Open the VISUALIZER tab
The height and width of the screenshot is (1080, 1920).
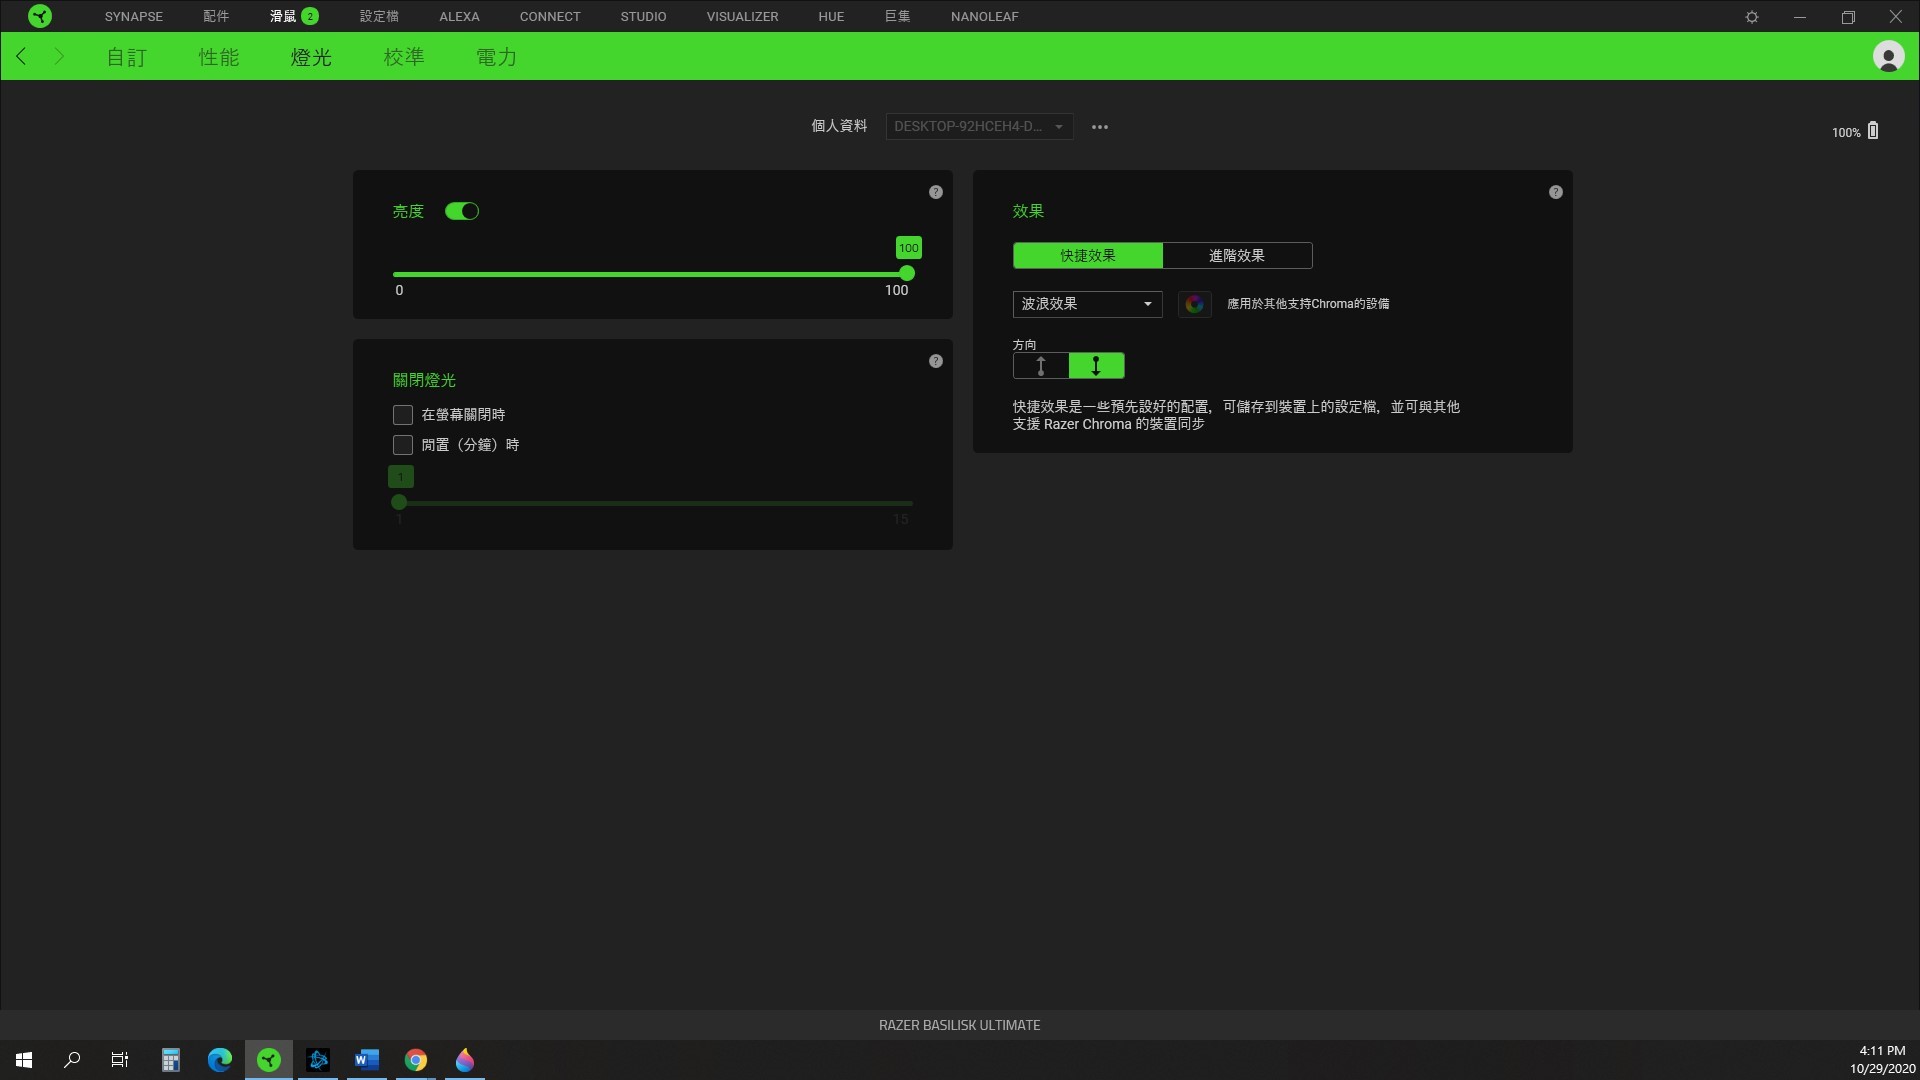(742, 16)
